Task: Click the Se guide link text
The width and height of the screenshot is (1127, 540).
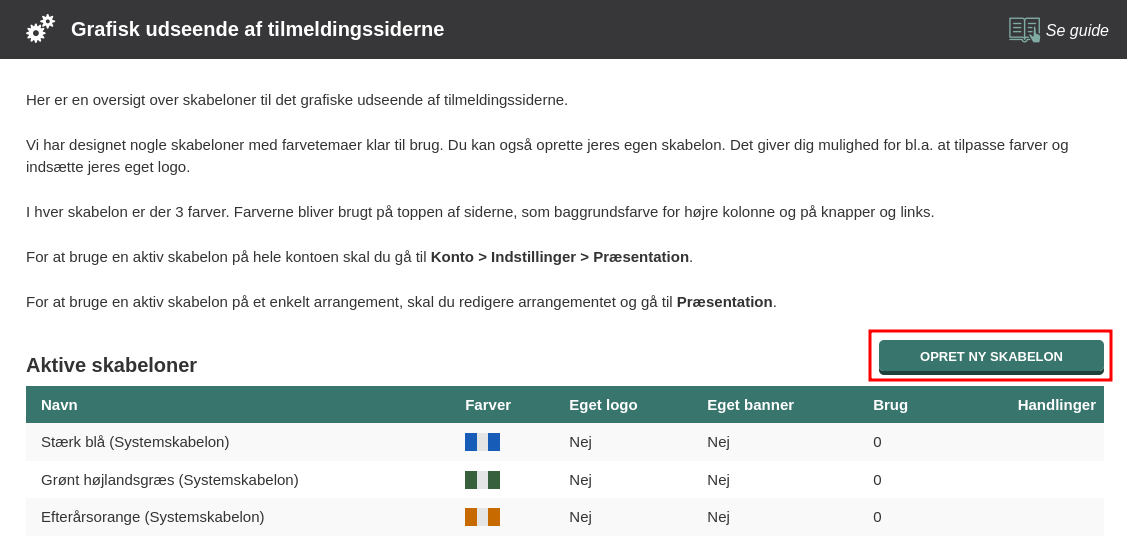Action: (x=1077, y=31)
